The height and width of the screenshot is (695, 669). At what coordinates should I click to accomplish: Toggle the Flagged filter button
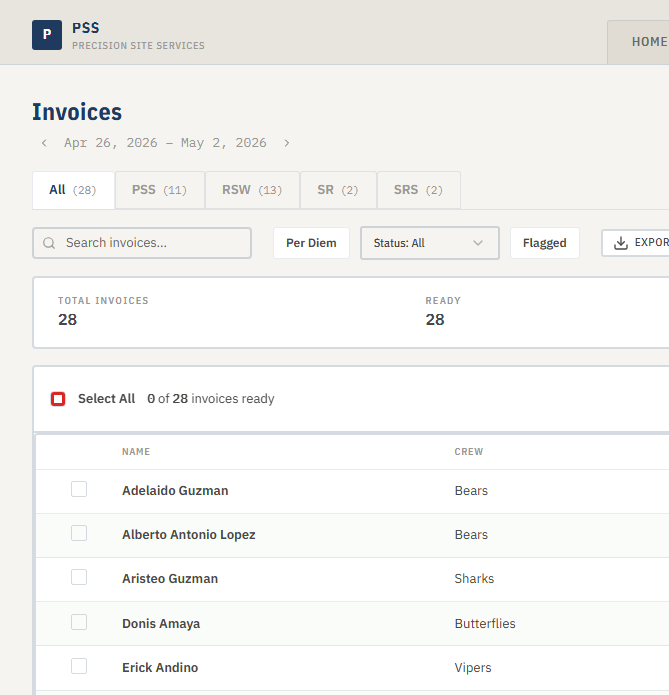click(x=544, y=243)
